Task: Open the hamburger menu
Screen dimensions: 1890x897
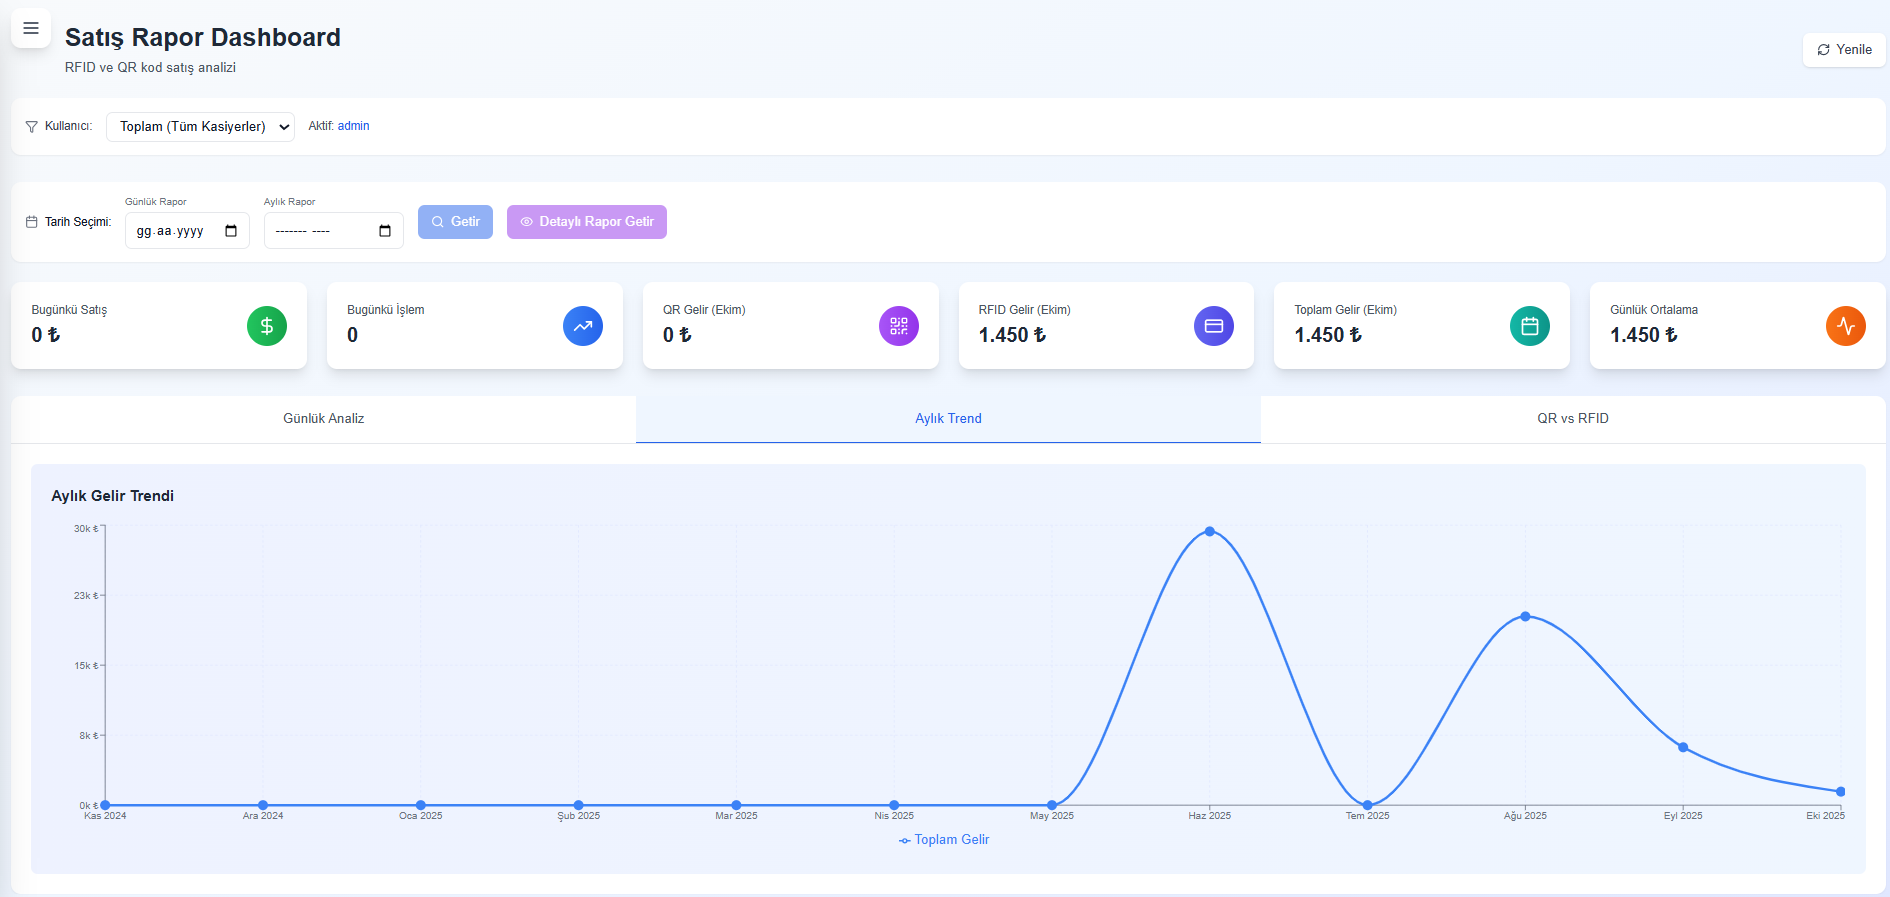Action: coord(31,28)
